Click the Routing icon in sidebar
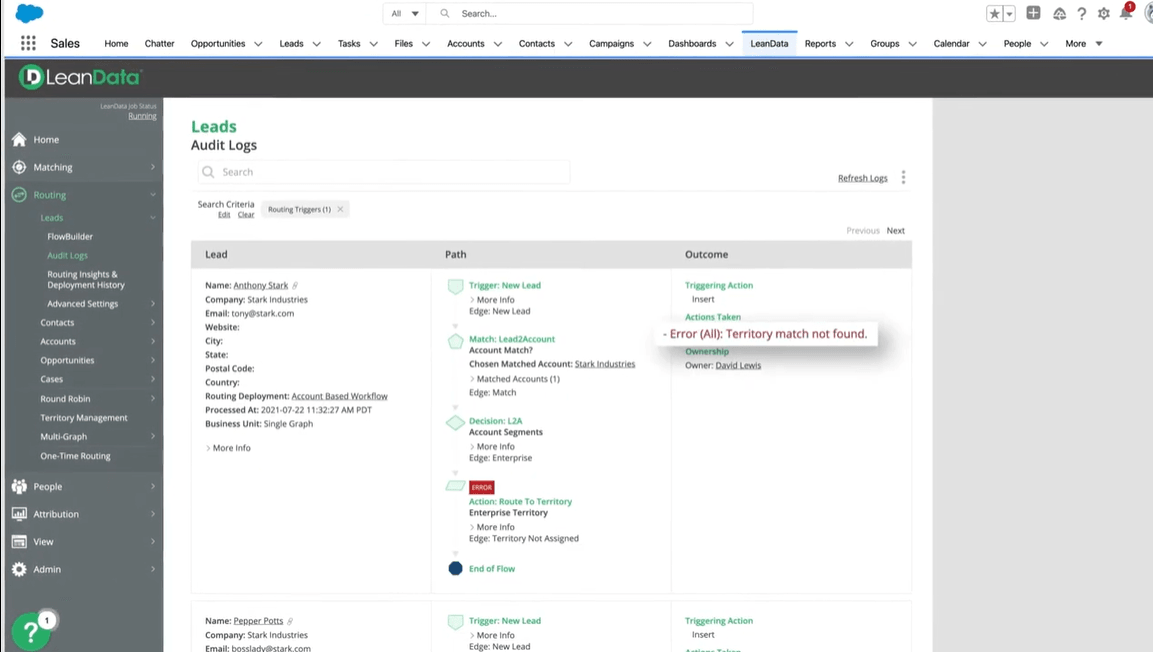The height and width of the screenshot is (652, 1153). [19, 195]
